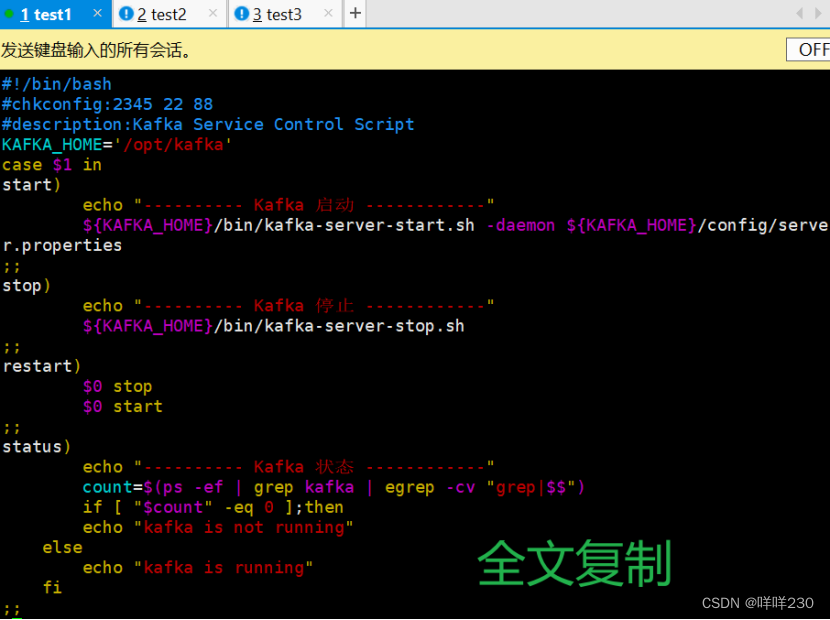
Task: Click the 'kafka is not running' echo line
Action: pyautogui.click(x=218, y=527)
